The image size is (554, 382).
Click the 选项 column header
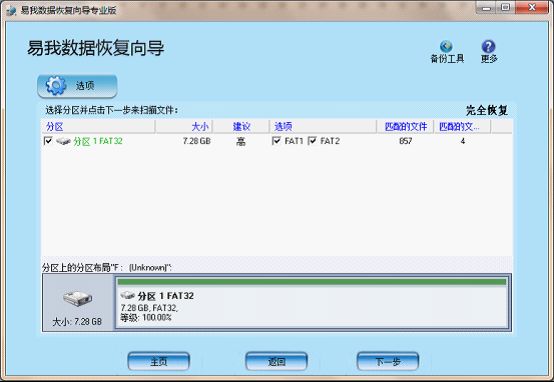[x=323, y=127]
